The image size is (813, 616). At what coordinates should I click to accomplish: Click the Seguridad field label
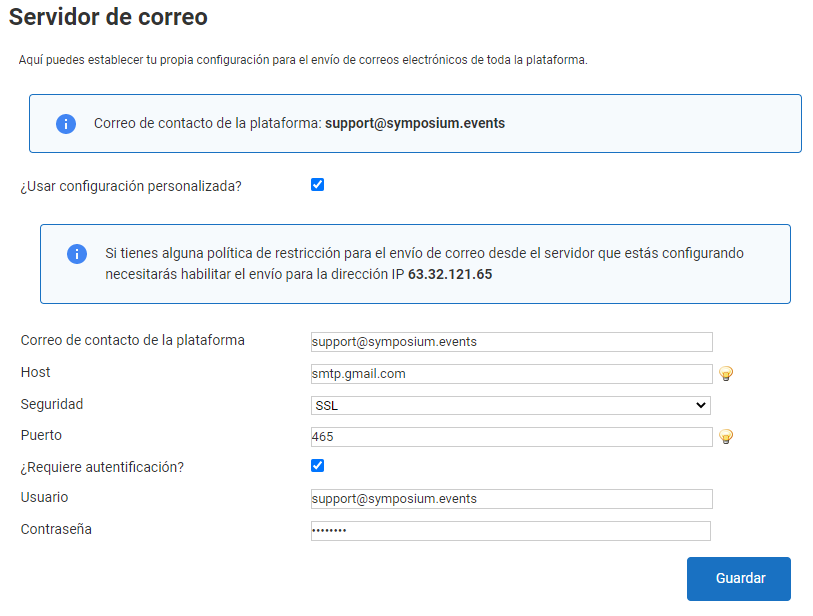52,405
